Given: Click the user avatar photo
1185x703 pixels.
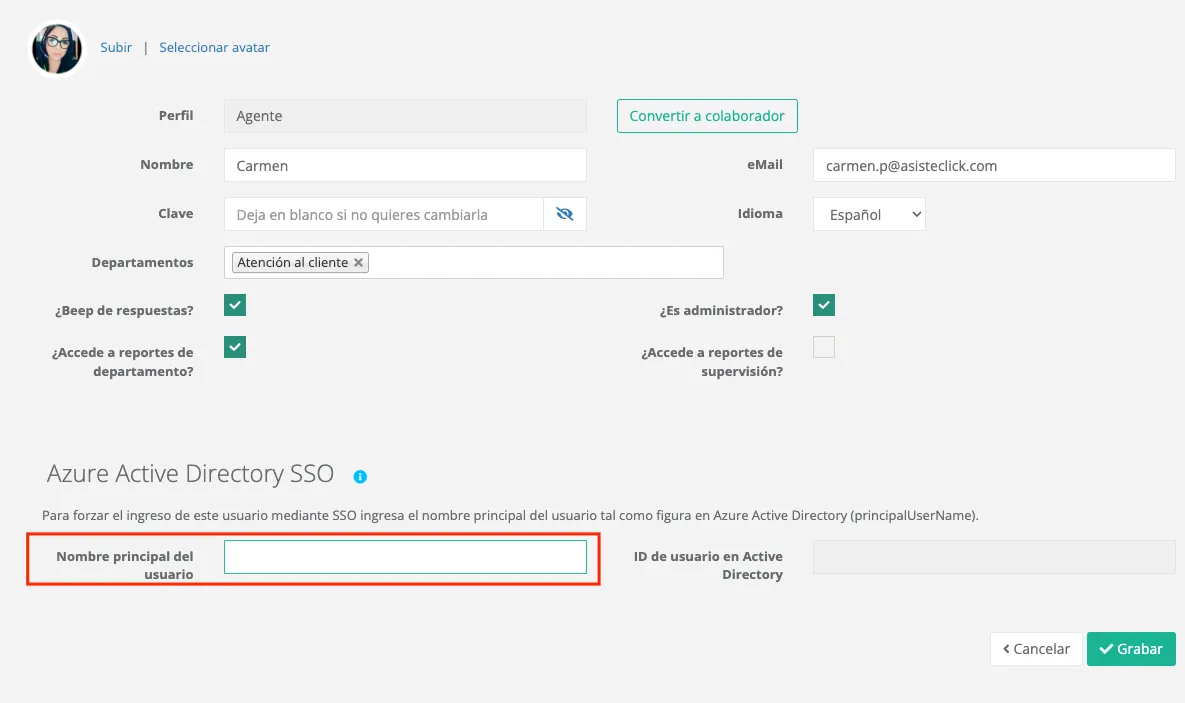Looking at the screenshot, I should [57, 48].
